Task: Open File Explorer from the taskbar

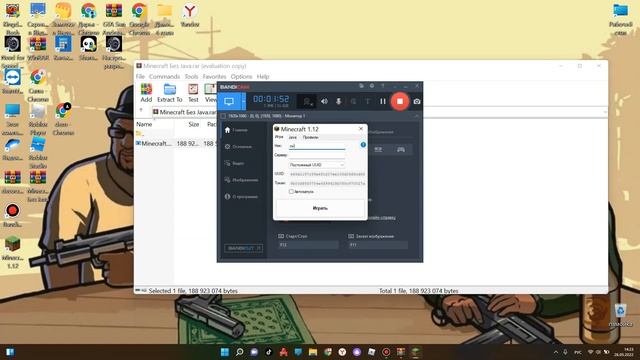Action: pyautogui.click(x=313, y=352)
